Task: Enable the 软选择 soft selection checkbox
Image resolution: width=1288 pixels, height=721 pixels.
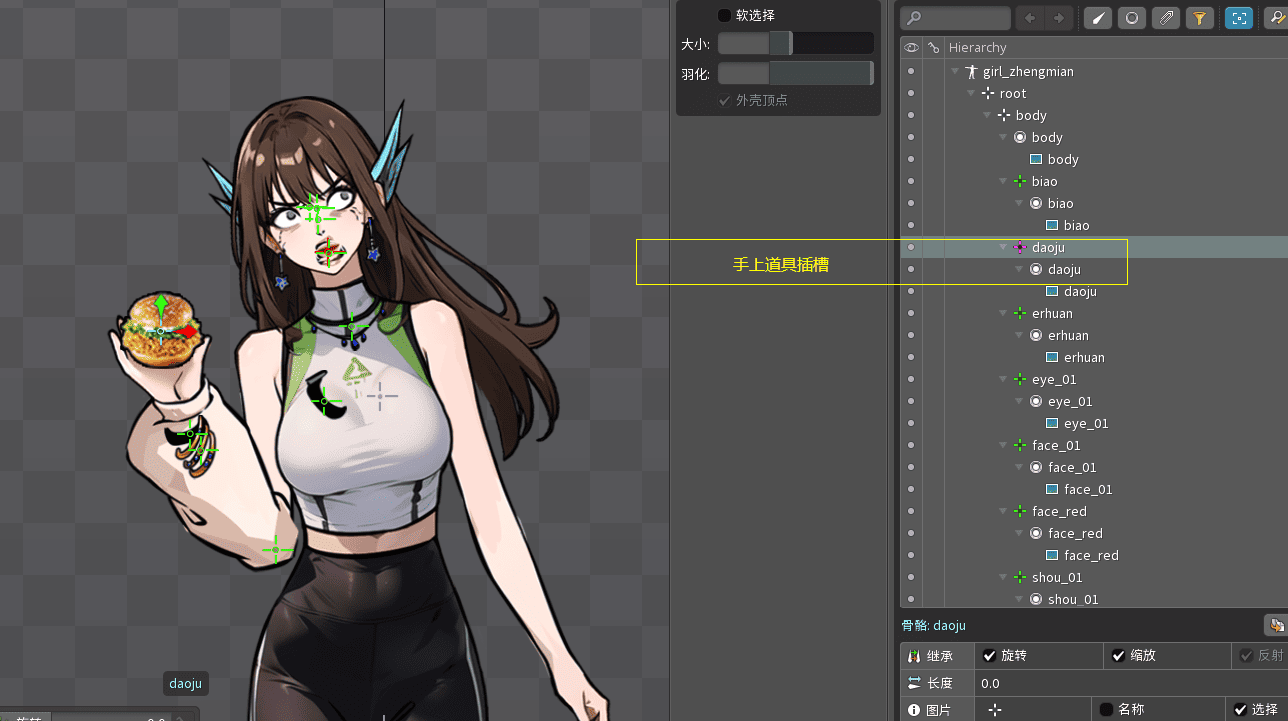Action: pos(725,16)
